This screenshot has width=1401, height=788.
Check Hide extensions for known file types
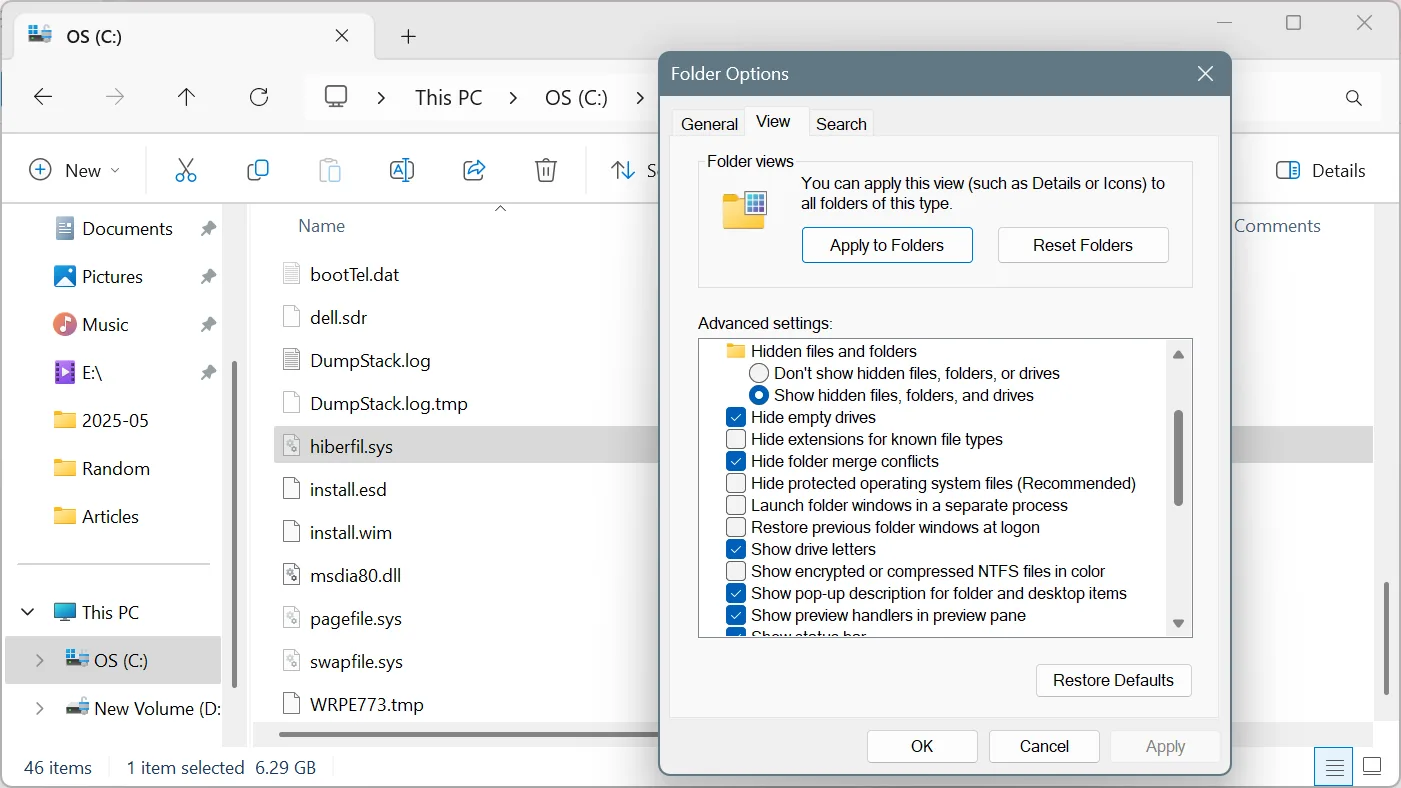[x=736, y=439]
